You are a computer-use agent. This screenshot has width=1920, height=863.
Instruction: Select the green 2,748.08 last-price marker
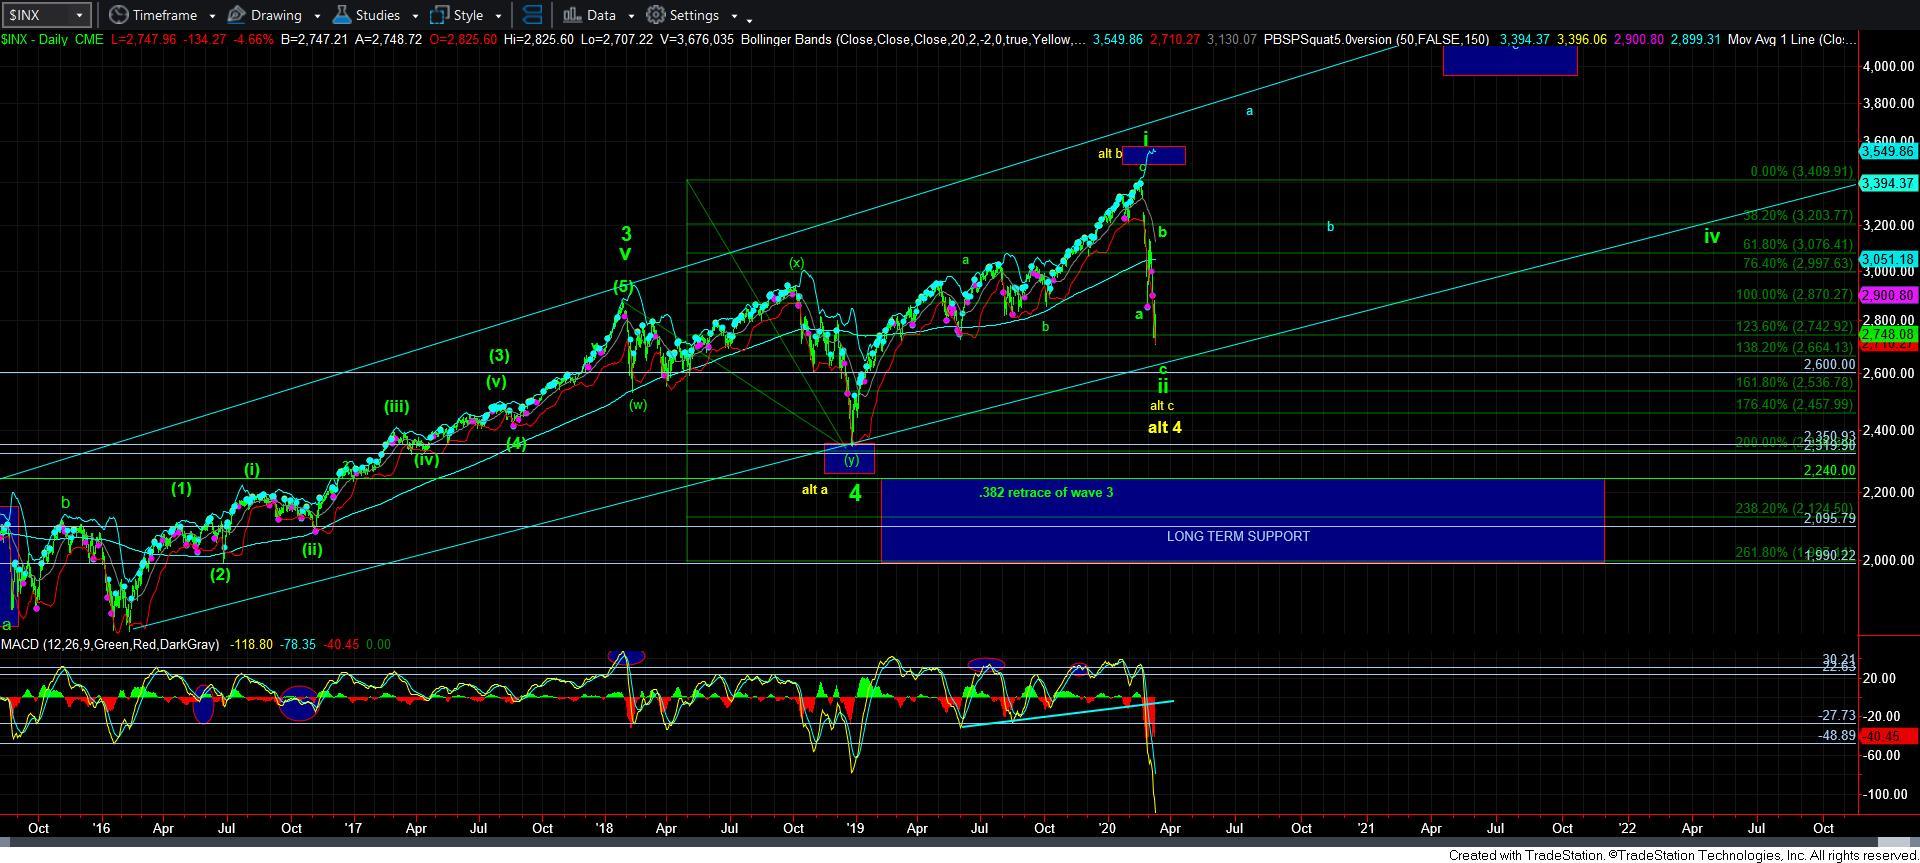point(1886,334)
